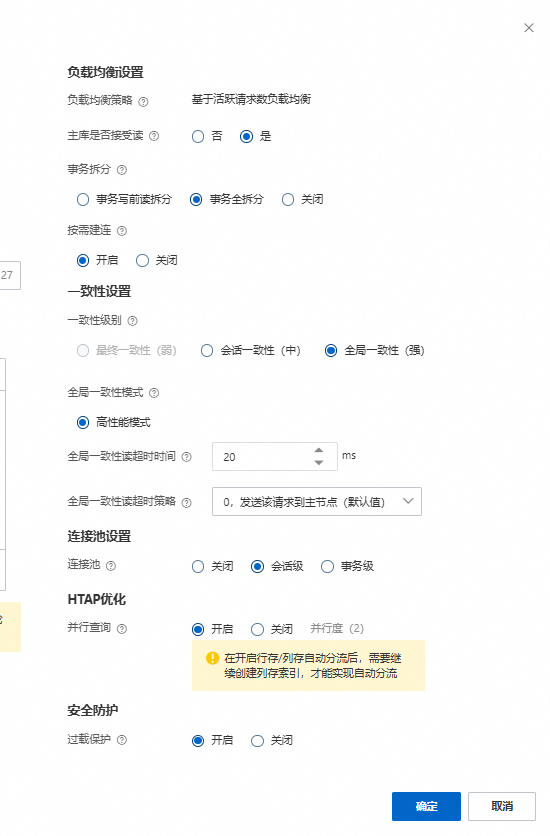Open the 全局一致性读超时策略 dropdown
The height and width of the screenshot is (836, 550).
click(x=317, y=501)
